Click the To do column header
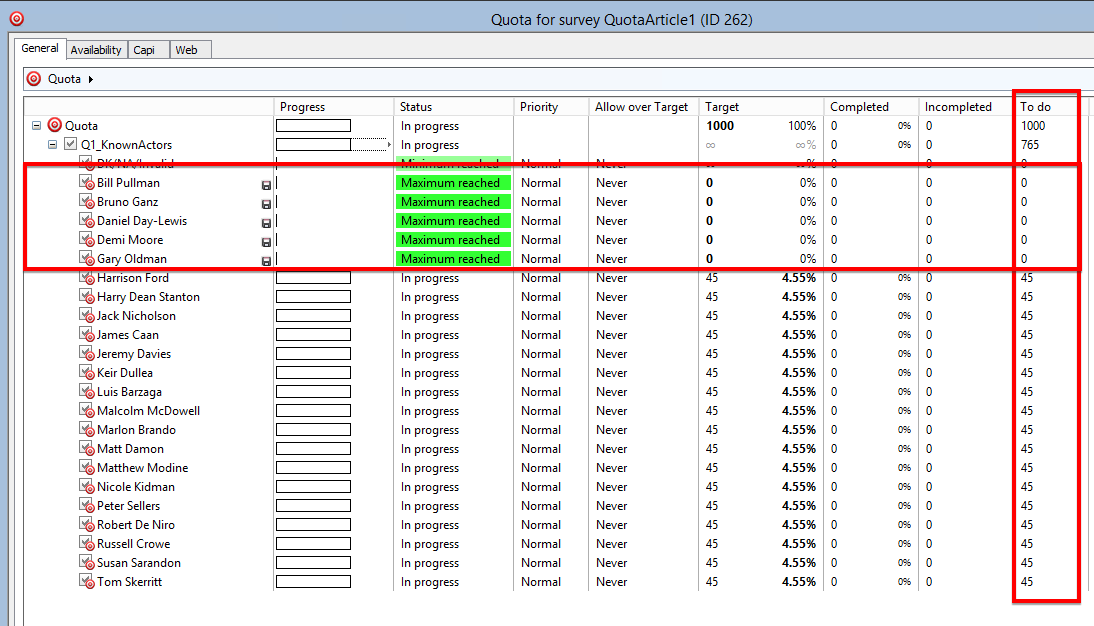1094x626 pixels. click(x=1047, y=107)
